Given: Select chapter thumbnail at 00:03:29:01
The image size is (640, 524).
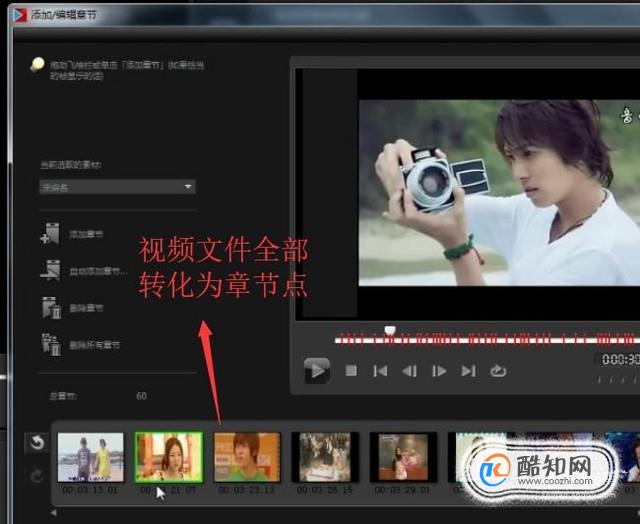Looking at the screenshot, I should click(403, 457).
